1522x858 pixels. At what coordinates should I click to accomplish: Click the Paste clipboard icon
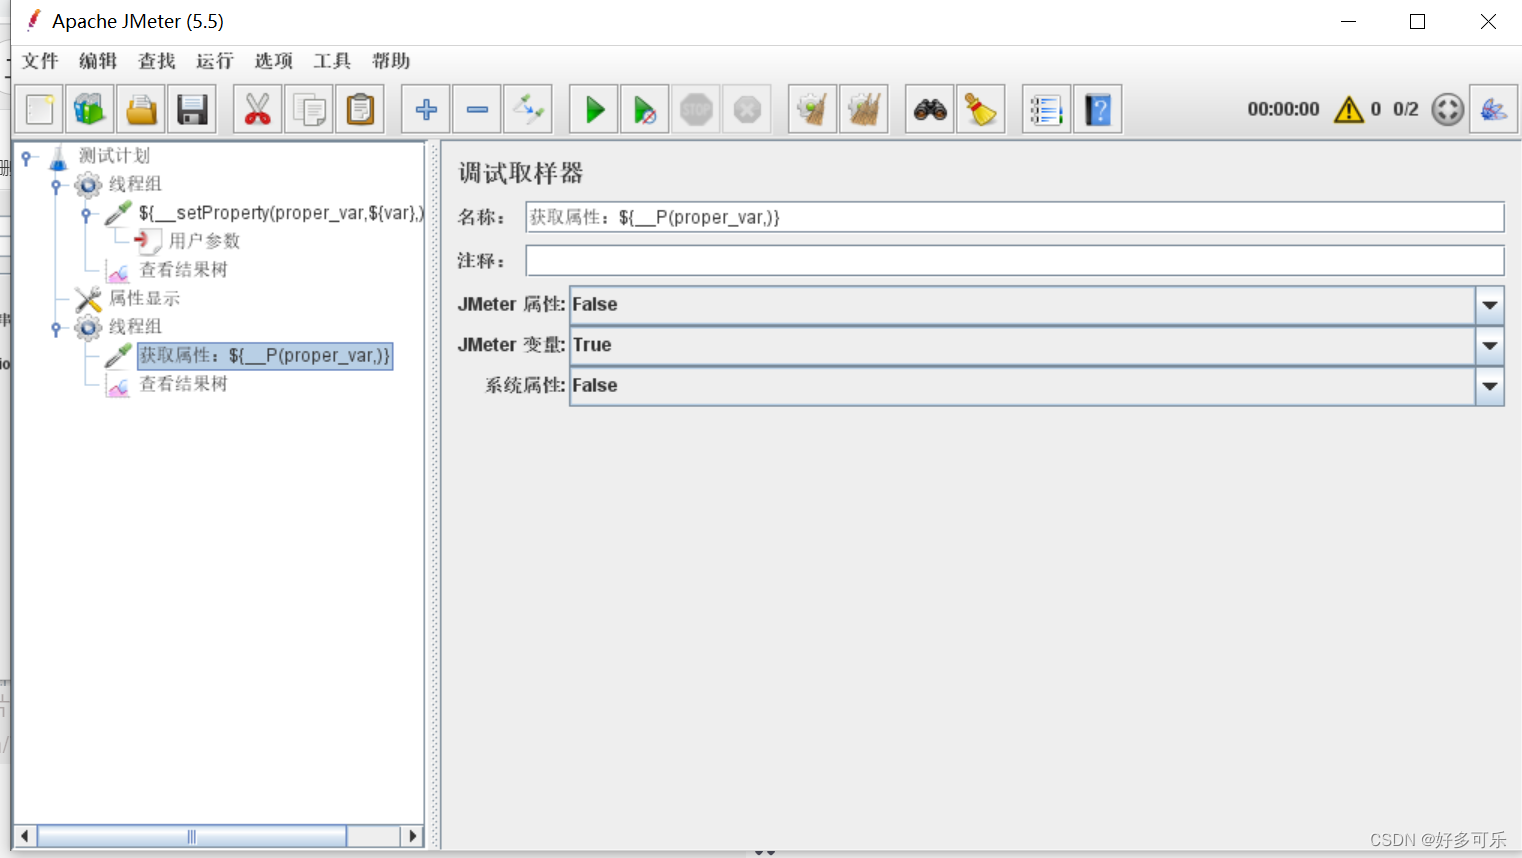click(x=360, y=109)
